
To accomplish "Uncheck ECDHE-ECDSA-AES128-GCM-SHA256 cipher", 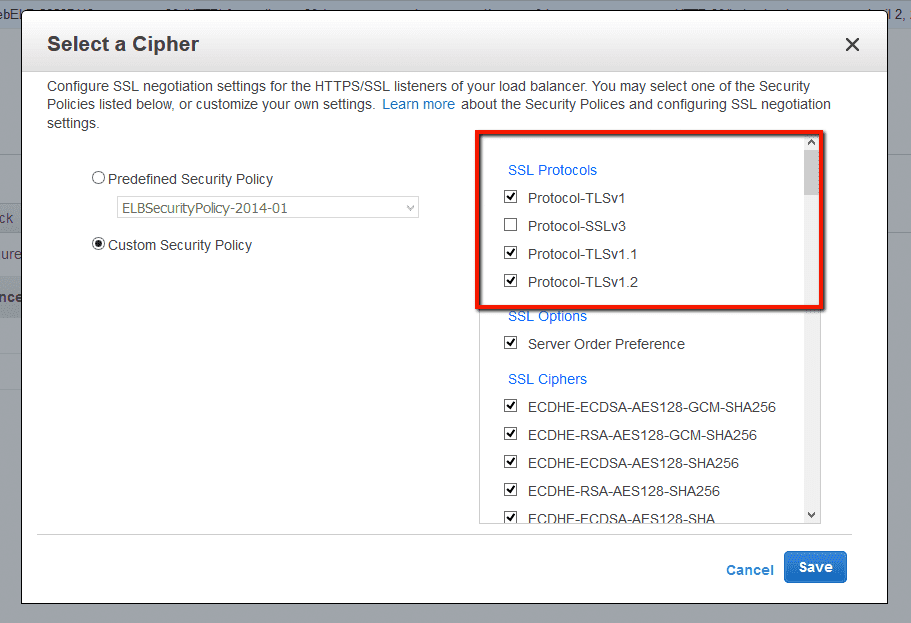I will 510,406.
